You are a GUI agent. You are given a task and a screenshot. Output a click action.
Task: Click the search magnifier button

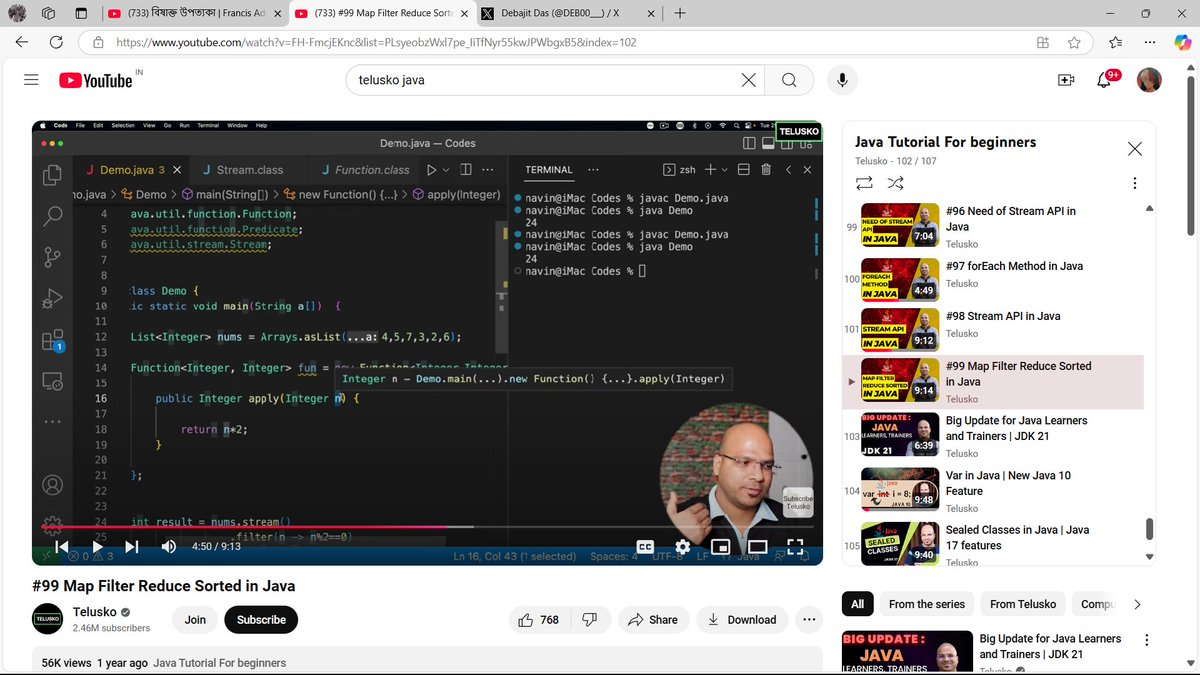pyautogui.click(x=789, y=80)
